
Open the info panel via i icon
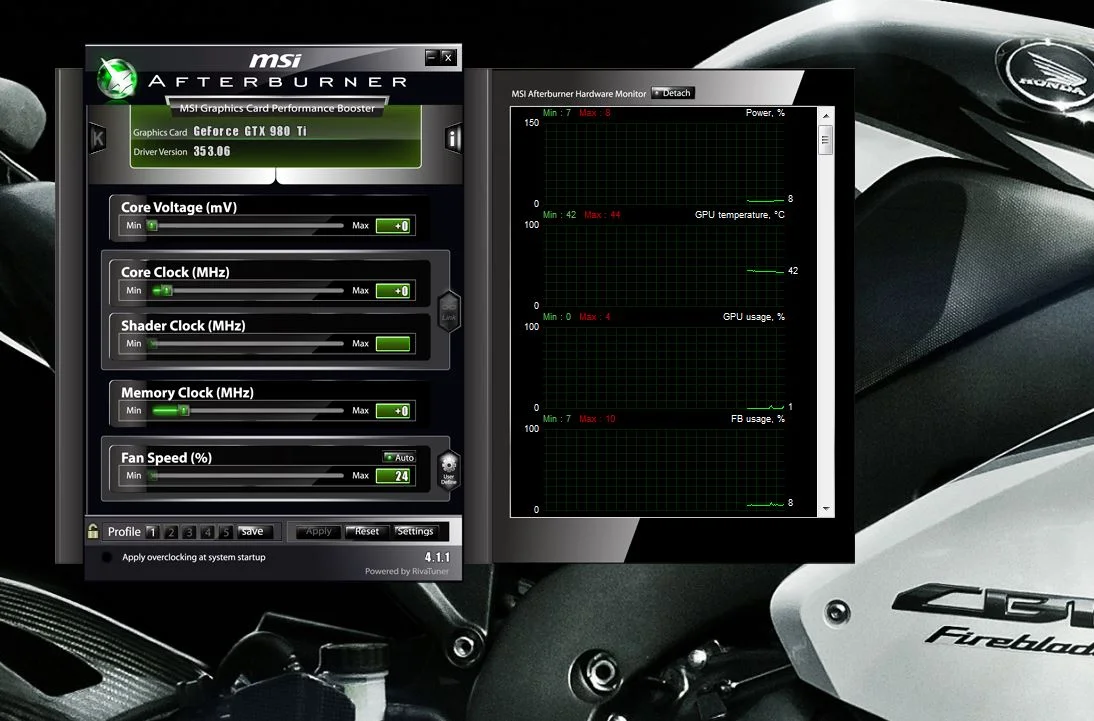pyautogui.click(x=454, y=138)
